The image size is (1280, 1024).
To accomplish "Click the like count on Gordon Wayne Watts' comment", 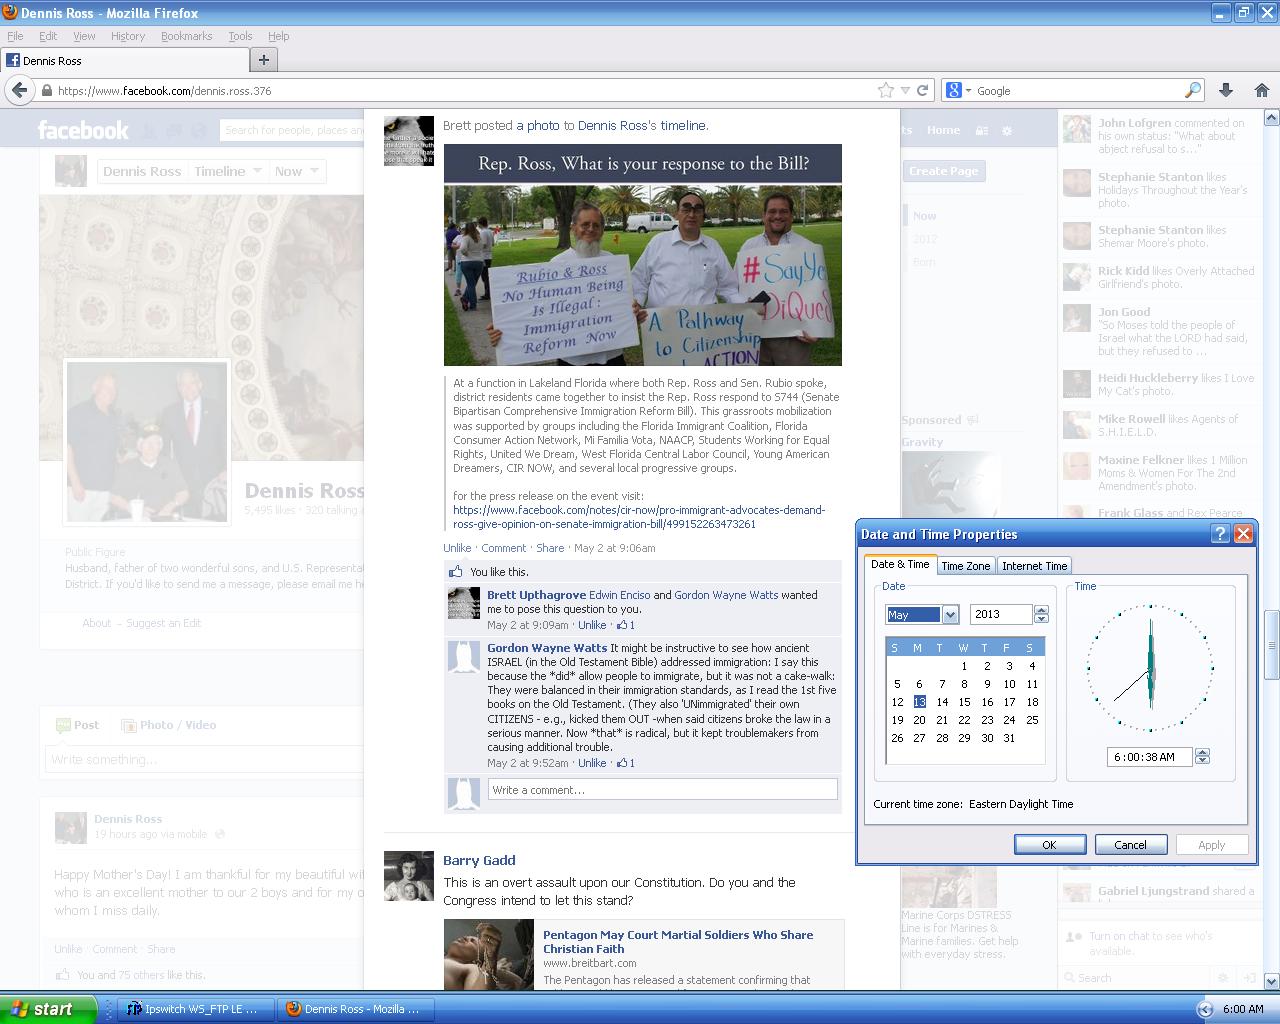I will tap(626, 763).
